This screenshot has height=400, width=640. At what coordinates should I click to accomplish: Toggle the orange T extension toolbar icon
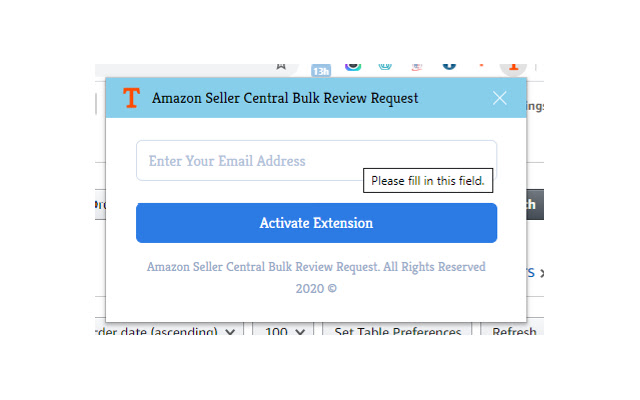coord(513,65)
